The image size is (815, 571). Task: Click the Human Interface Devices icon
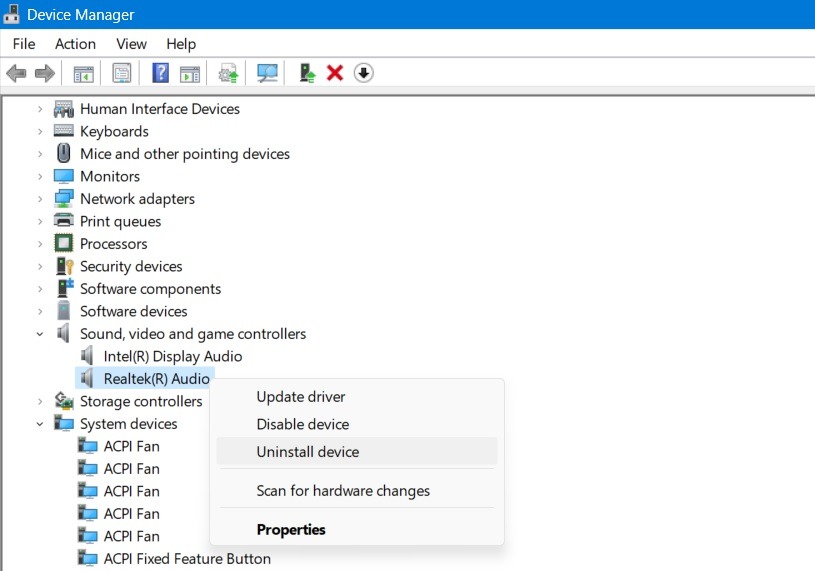click(63, 109)
